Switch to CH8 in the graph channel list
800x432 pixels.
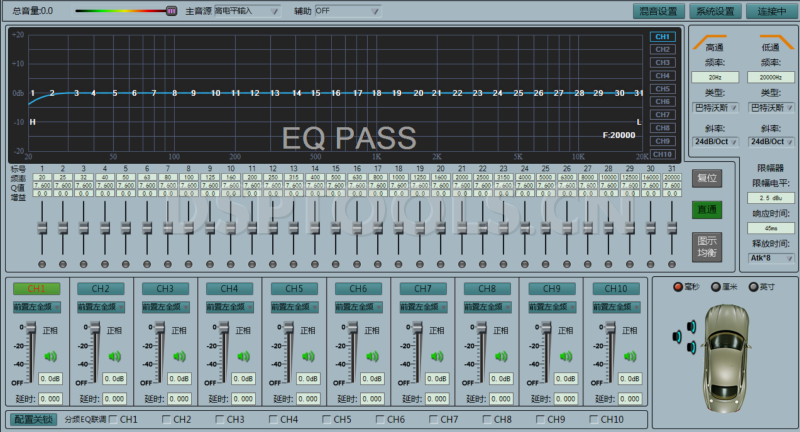coord(662,128)
